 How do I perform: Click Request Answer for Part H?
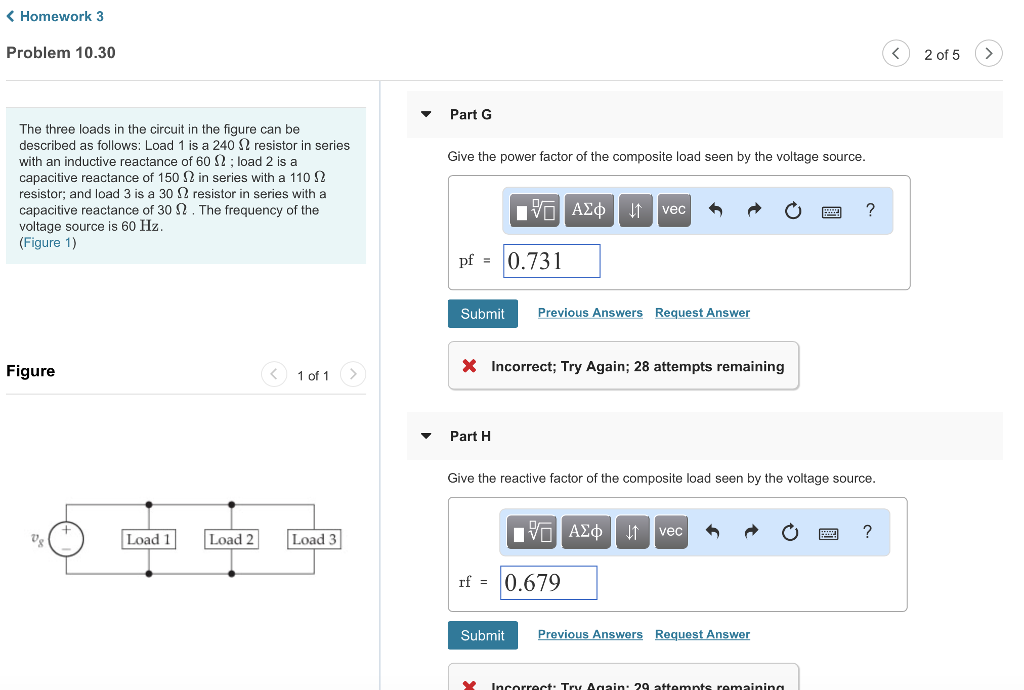pyautogui.click(x=702, y=634)
